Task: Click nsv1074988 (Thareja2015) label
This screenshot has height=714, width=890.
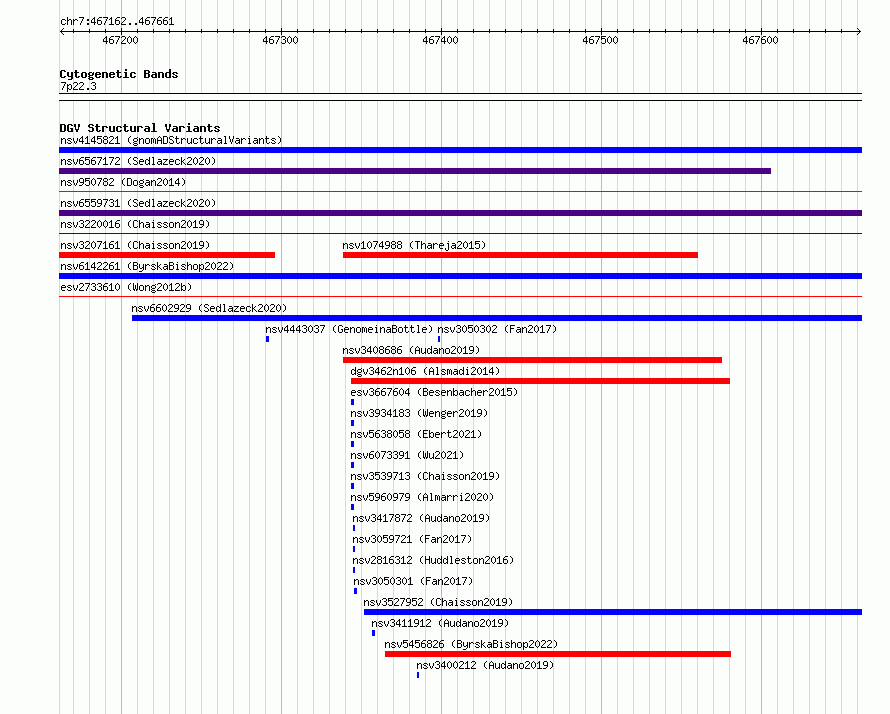Action: 414,245
